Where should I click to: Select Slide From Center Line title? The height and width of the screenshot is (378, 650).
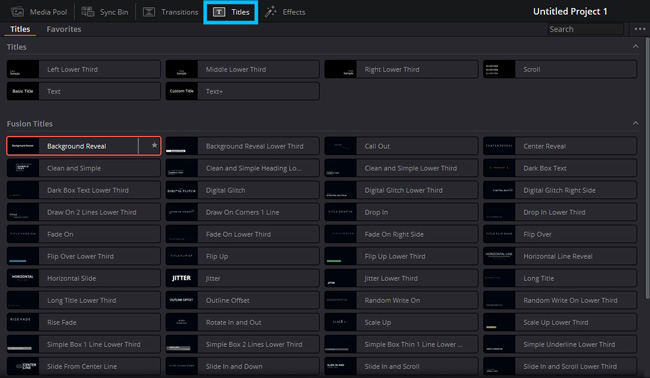pyautogui.click(x=84, y=366)
